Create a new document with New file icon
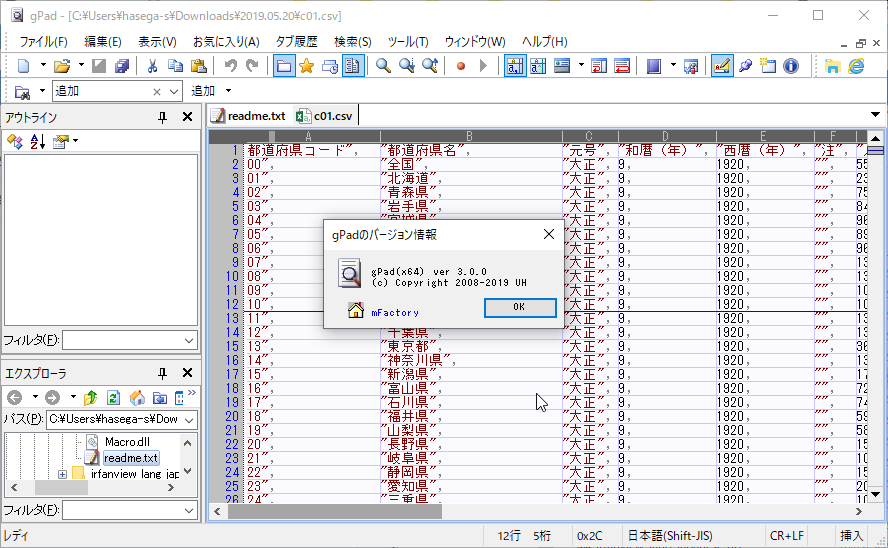 [23, 66]
